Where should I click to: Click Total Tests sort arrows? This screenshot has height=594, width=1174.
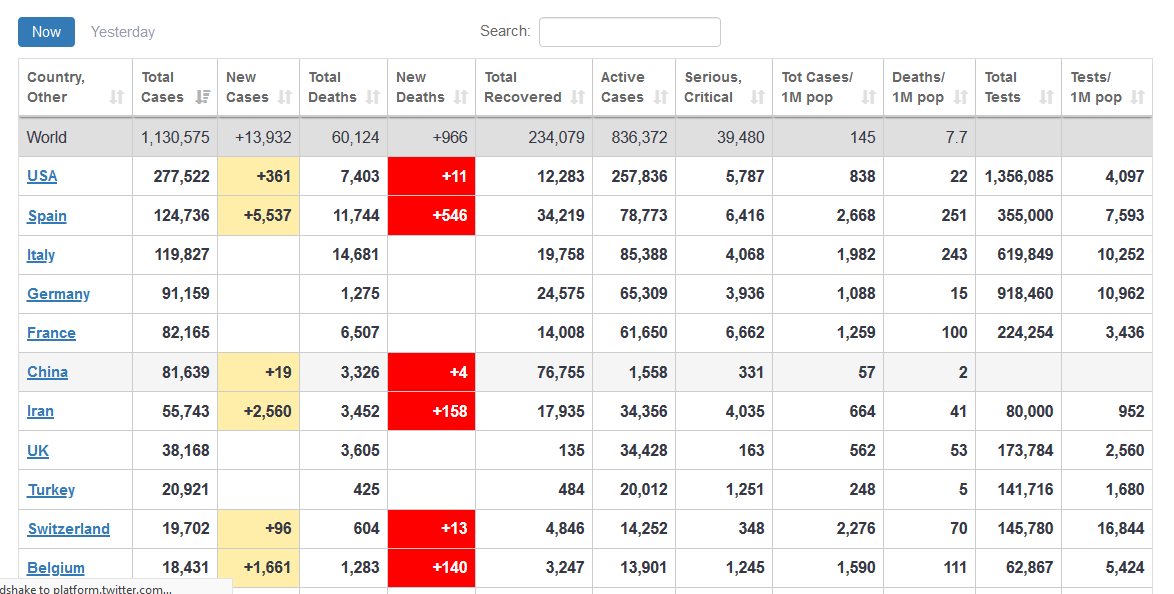pos(1047,97)
